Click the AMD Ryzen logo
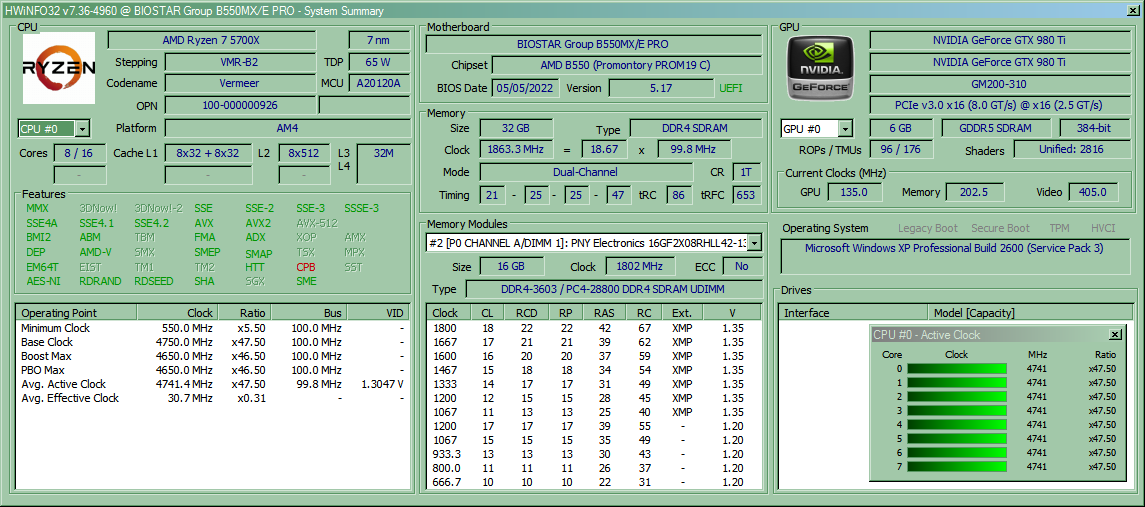Viewport: 1145px width, 507px height. 59,68
